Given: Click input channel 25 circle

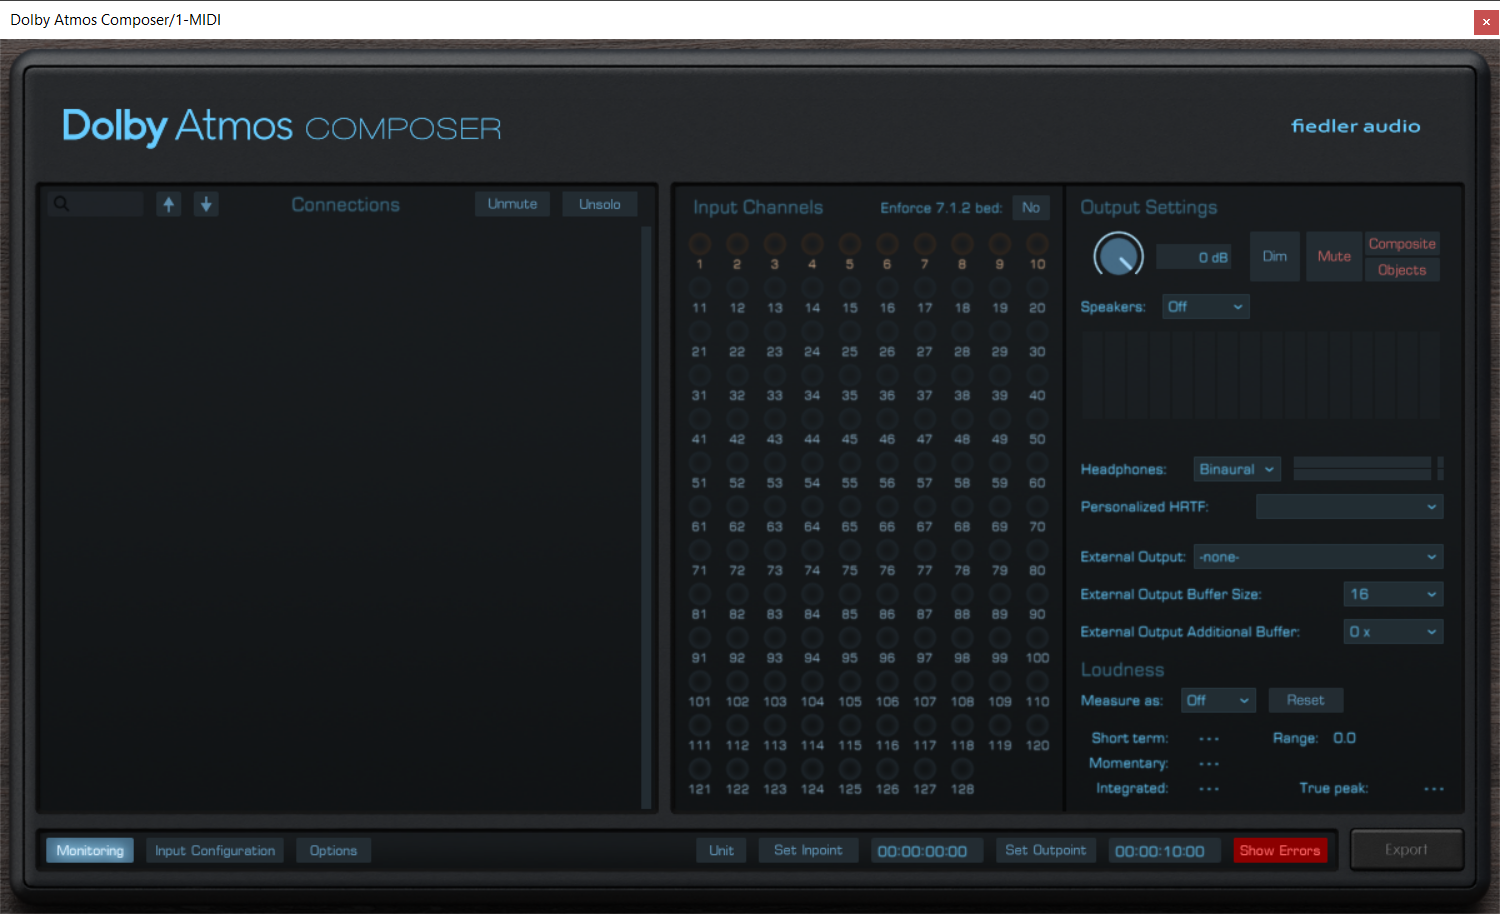Looking at the screenshot, I should click(x=850, y=331).
